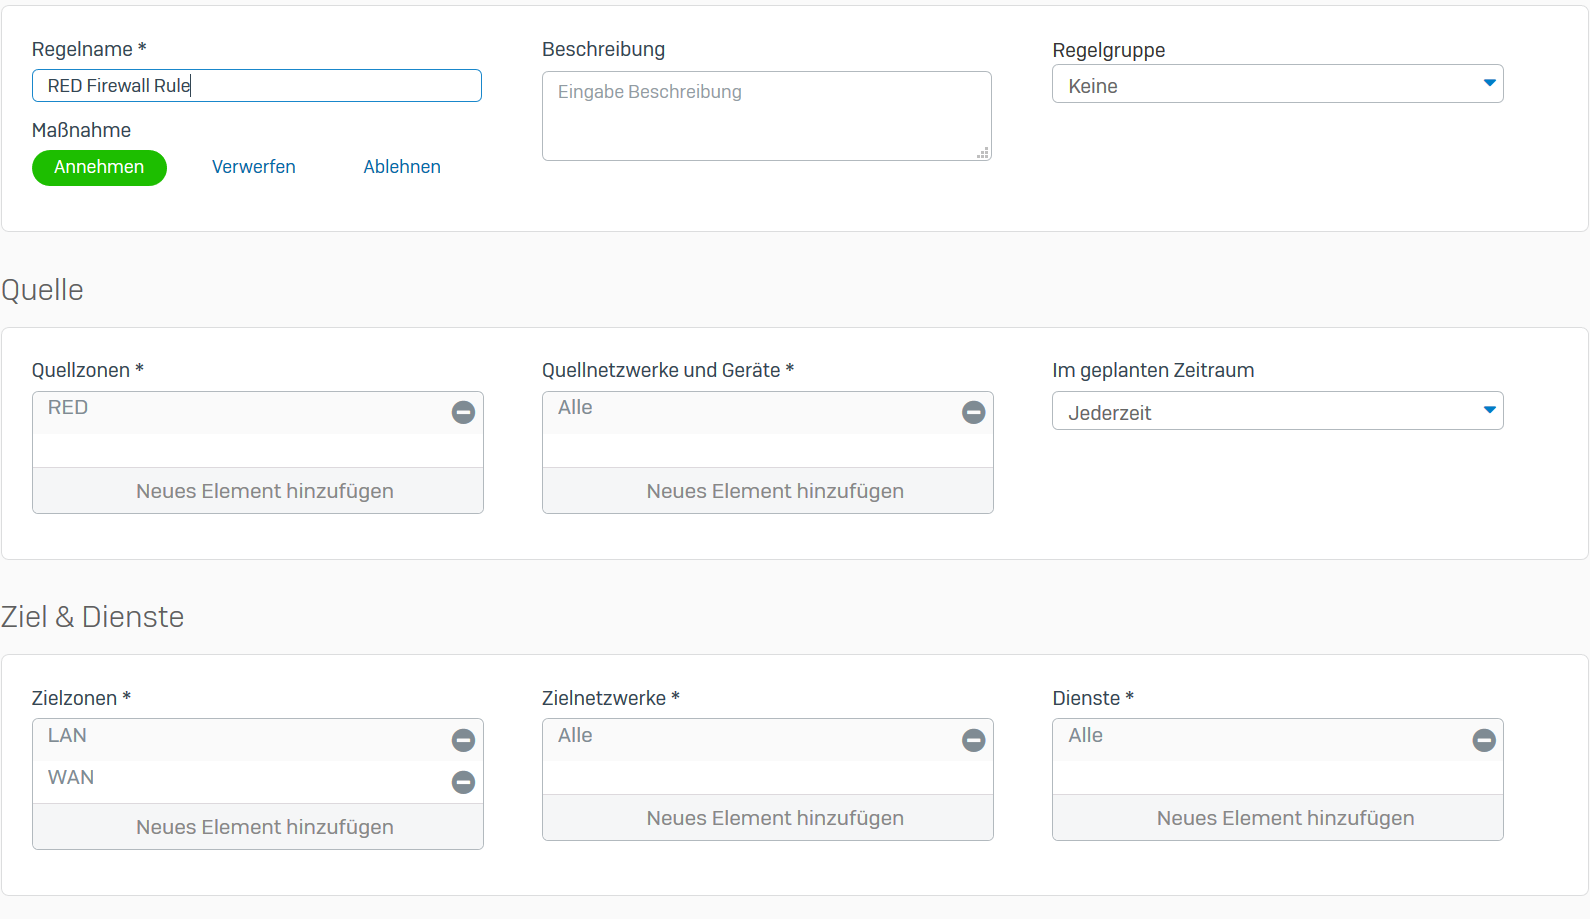Remove Alle from Dienste list
The height and width of the screenshot is (919, 1590).
1484,740
